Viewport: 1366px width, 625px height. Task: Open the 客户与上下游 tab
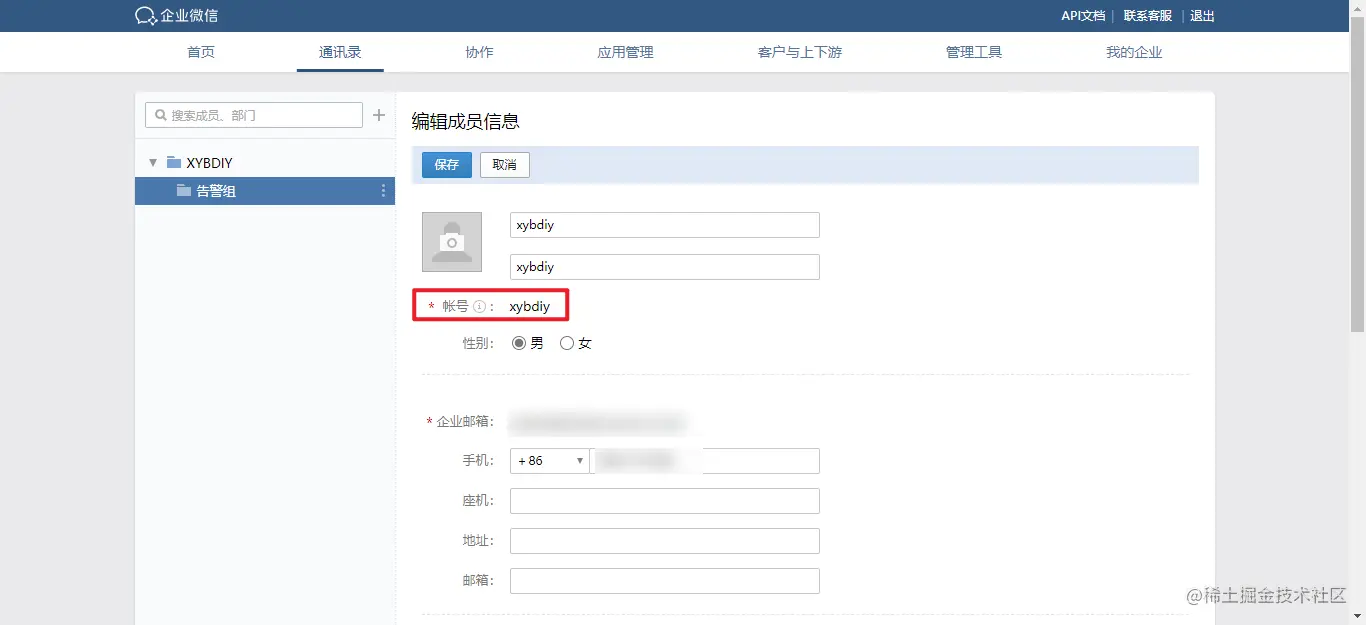[800, 52]
